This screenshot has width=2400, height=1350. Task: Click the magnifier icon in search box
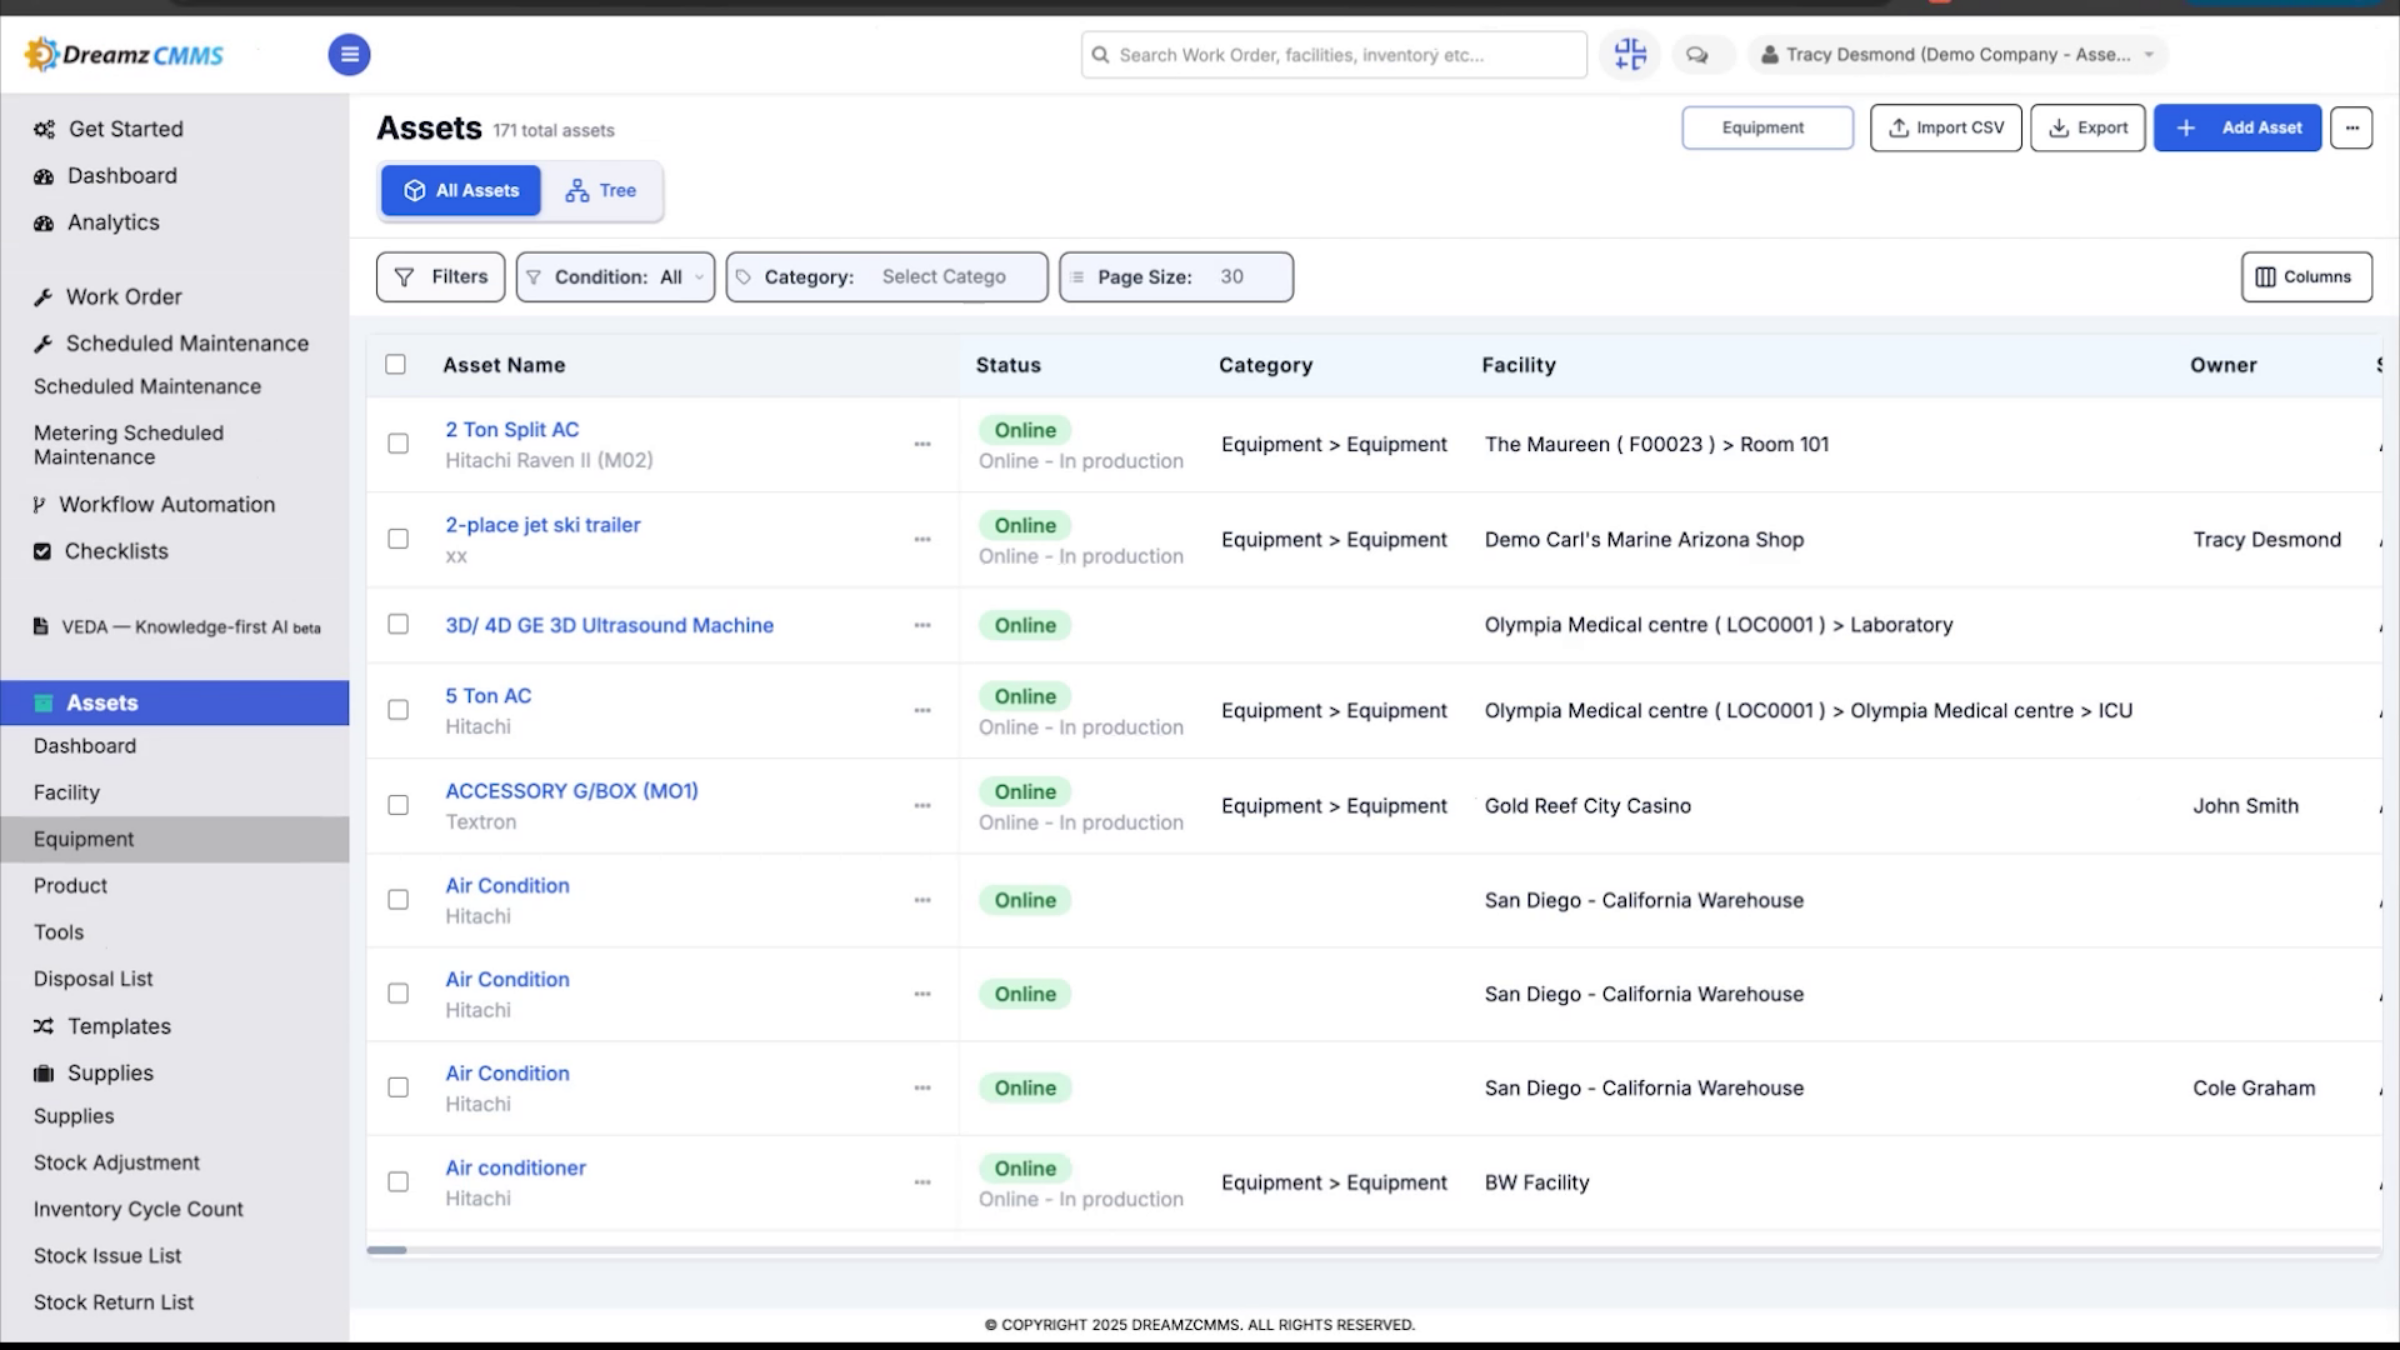1100,55
